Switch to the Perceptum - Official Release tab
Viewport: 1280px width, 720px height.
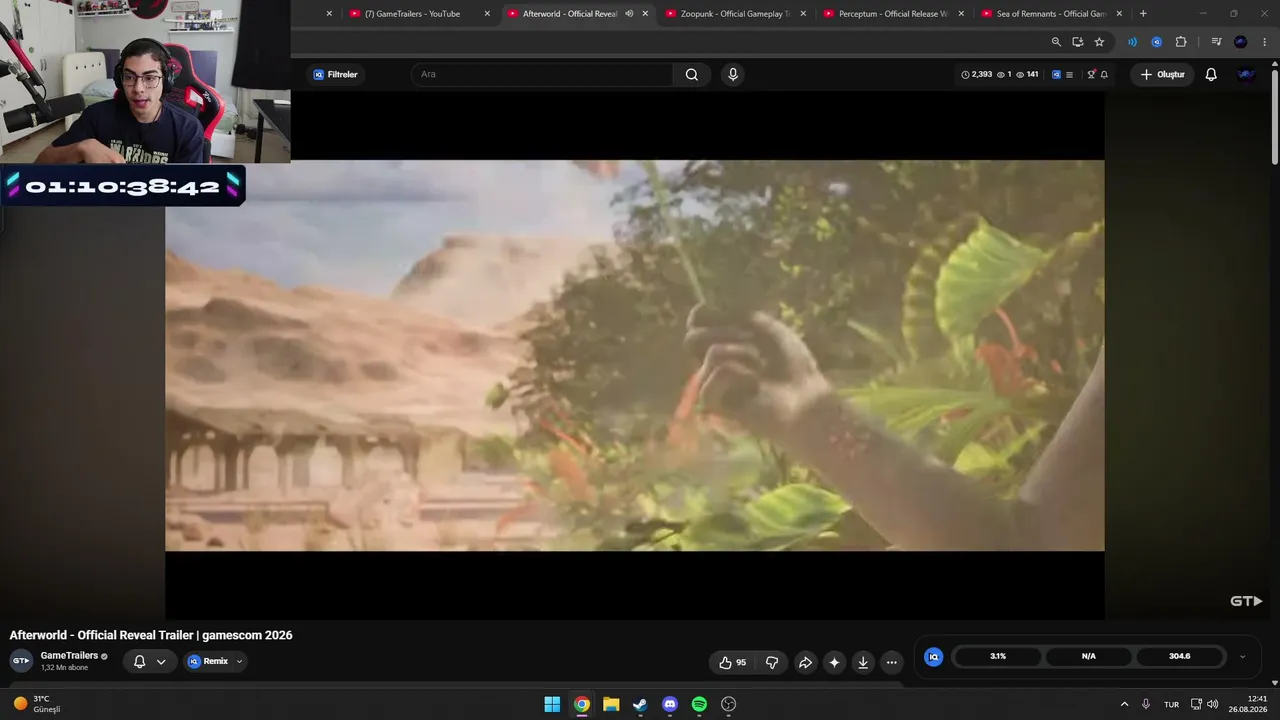click(x=893, y=14)
